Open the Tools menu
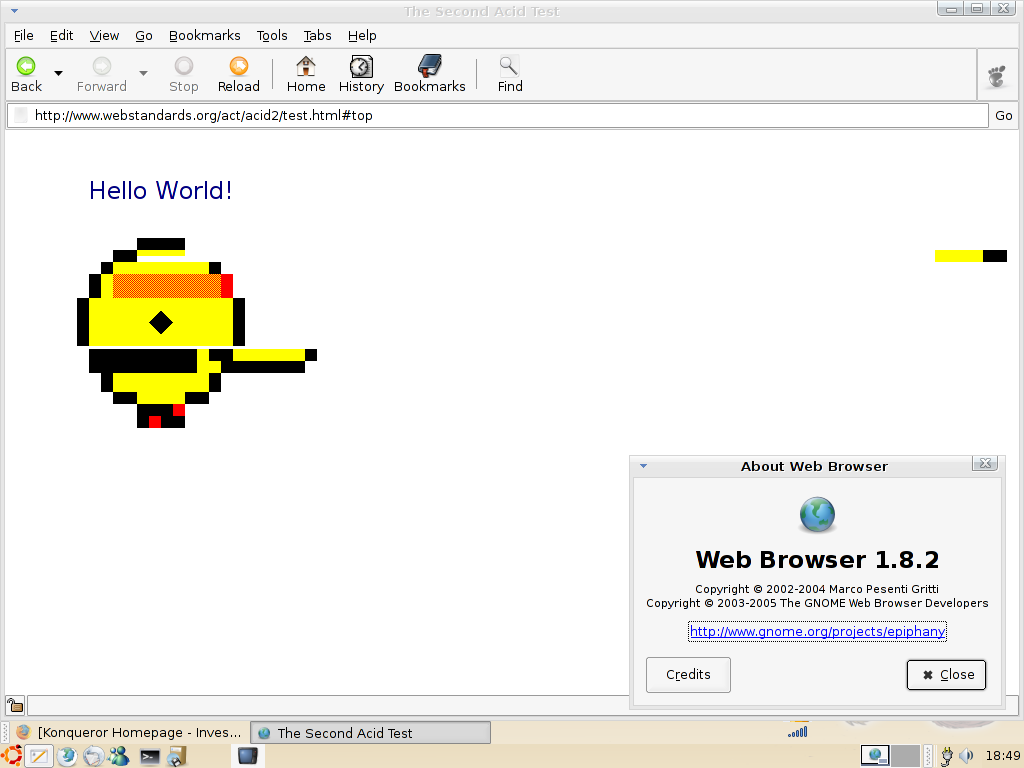This screenshot has height=768, width=1024. 272,36
